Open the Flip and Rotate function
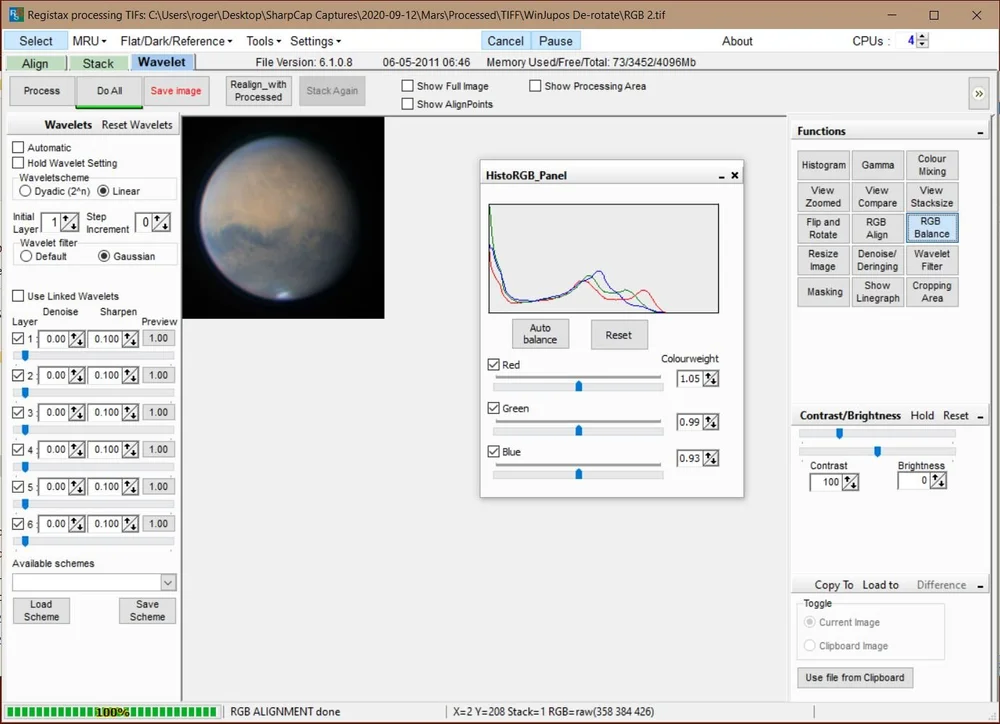This screenshot has width=1000, height=724. (823, 228)
